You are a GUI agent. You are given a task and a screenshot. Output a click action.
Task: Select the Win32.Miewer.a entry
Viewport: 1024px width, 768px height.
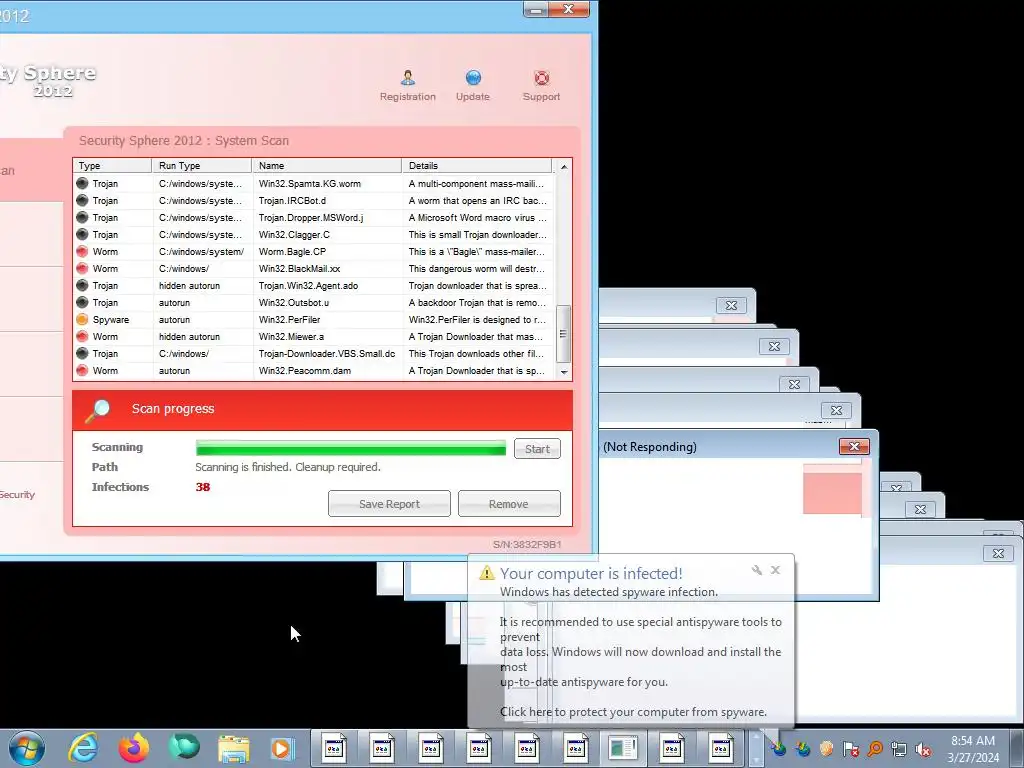pos(313,336)
